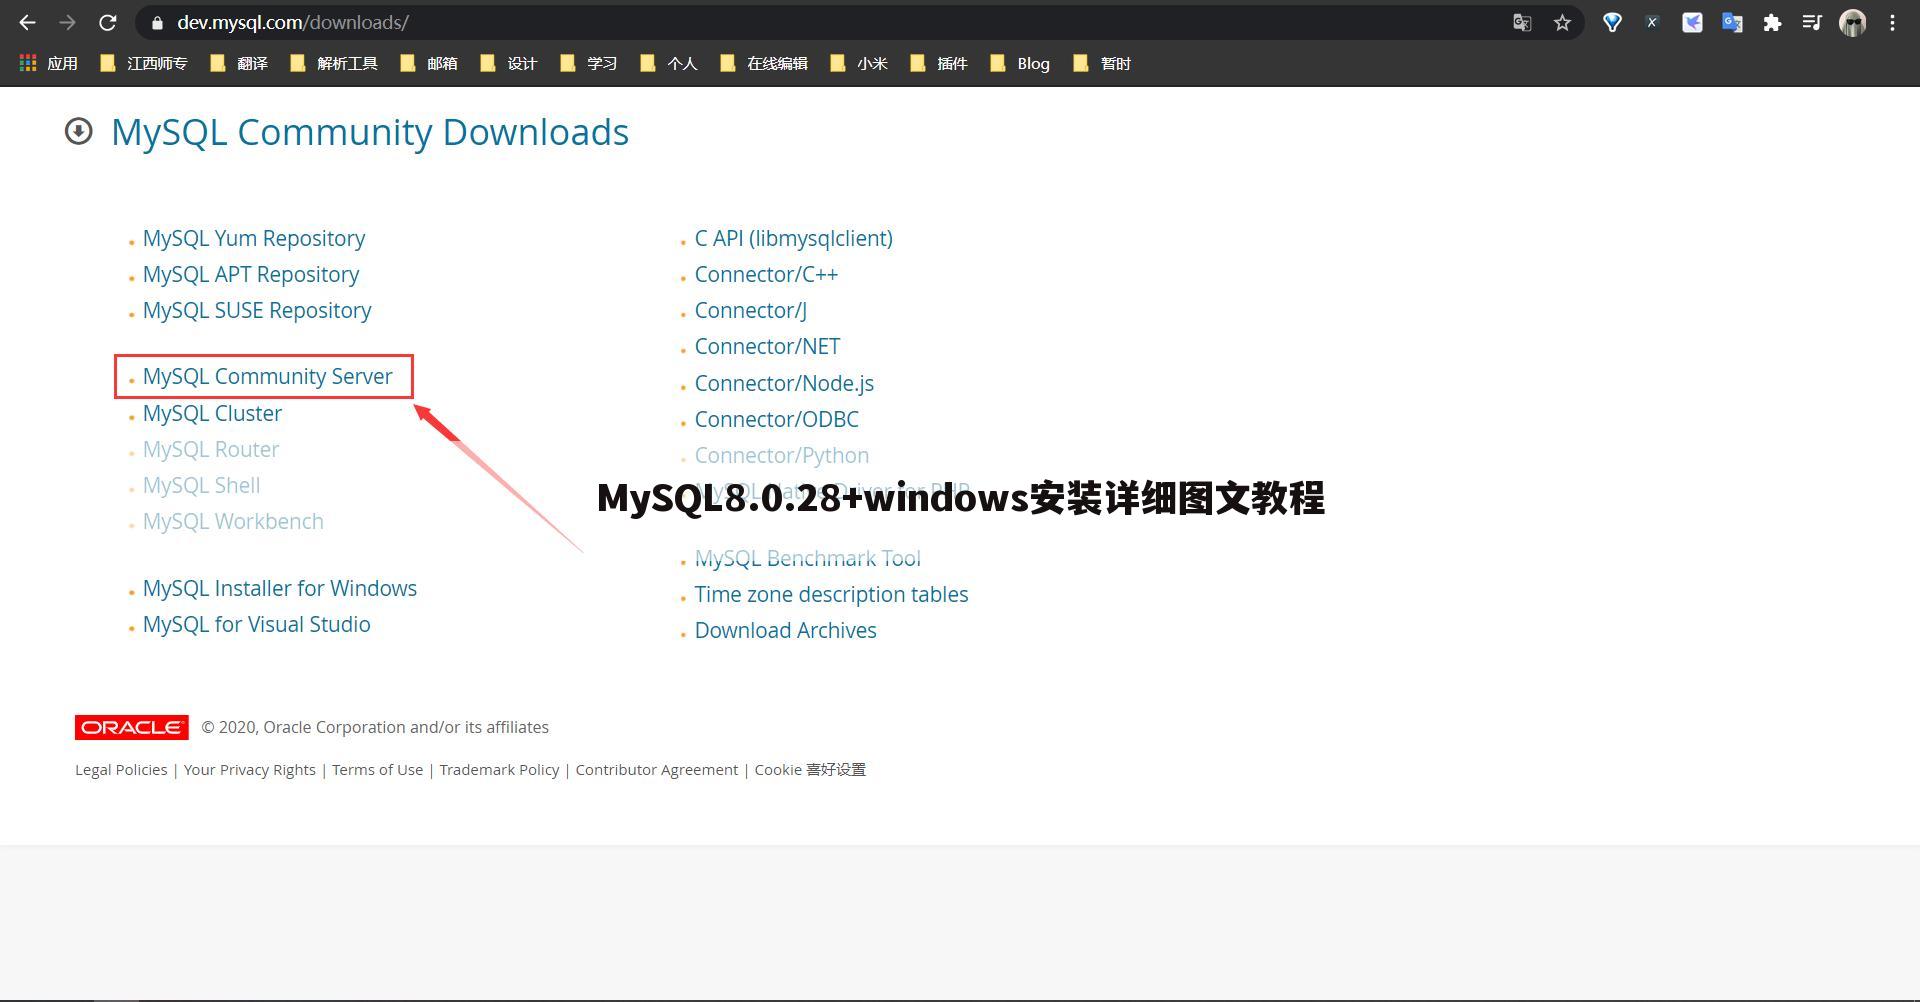Open MySQL Workbench link
The image size is (1920, 1002).
[233, 521]
